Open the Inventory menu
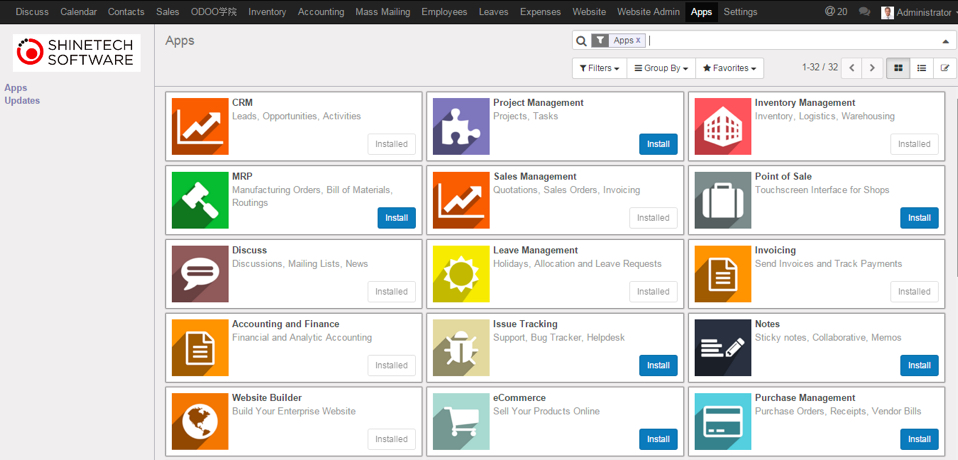Viewport: 958px width, 460px height. (x=267, y=12)
